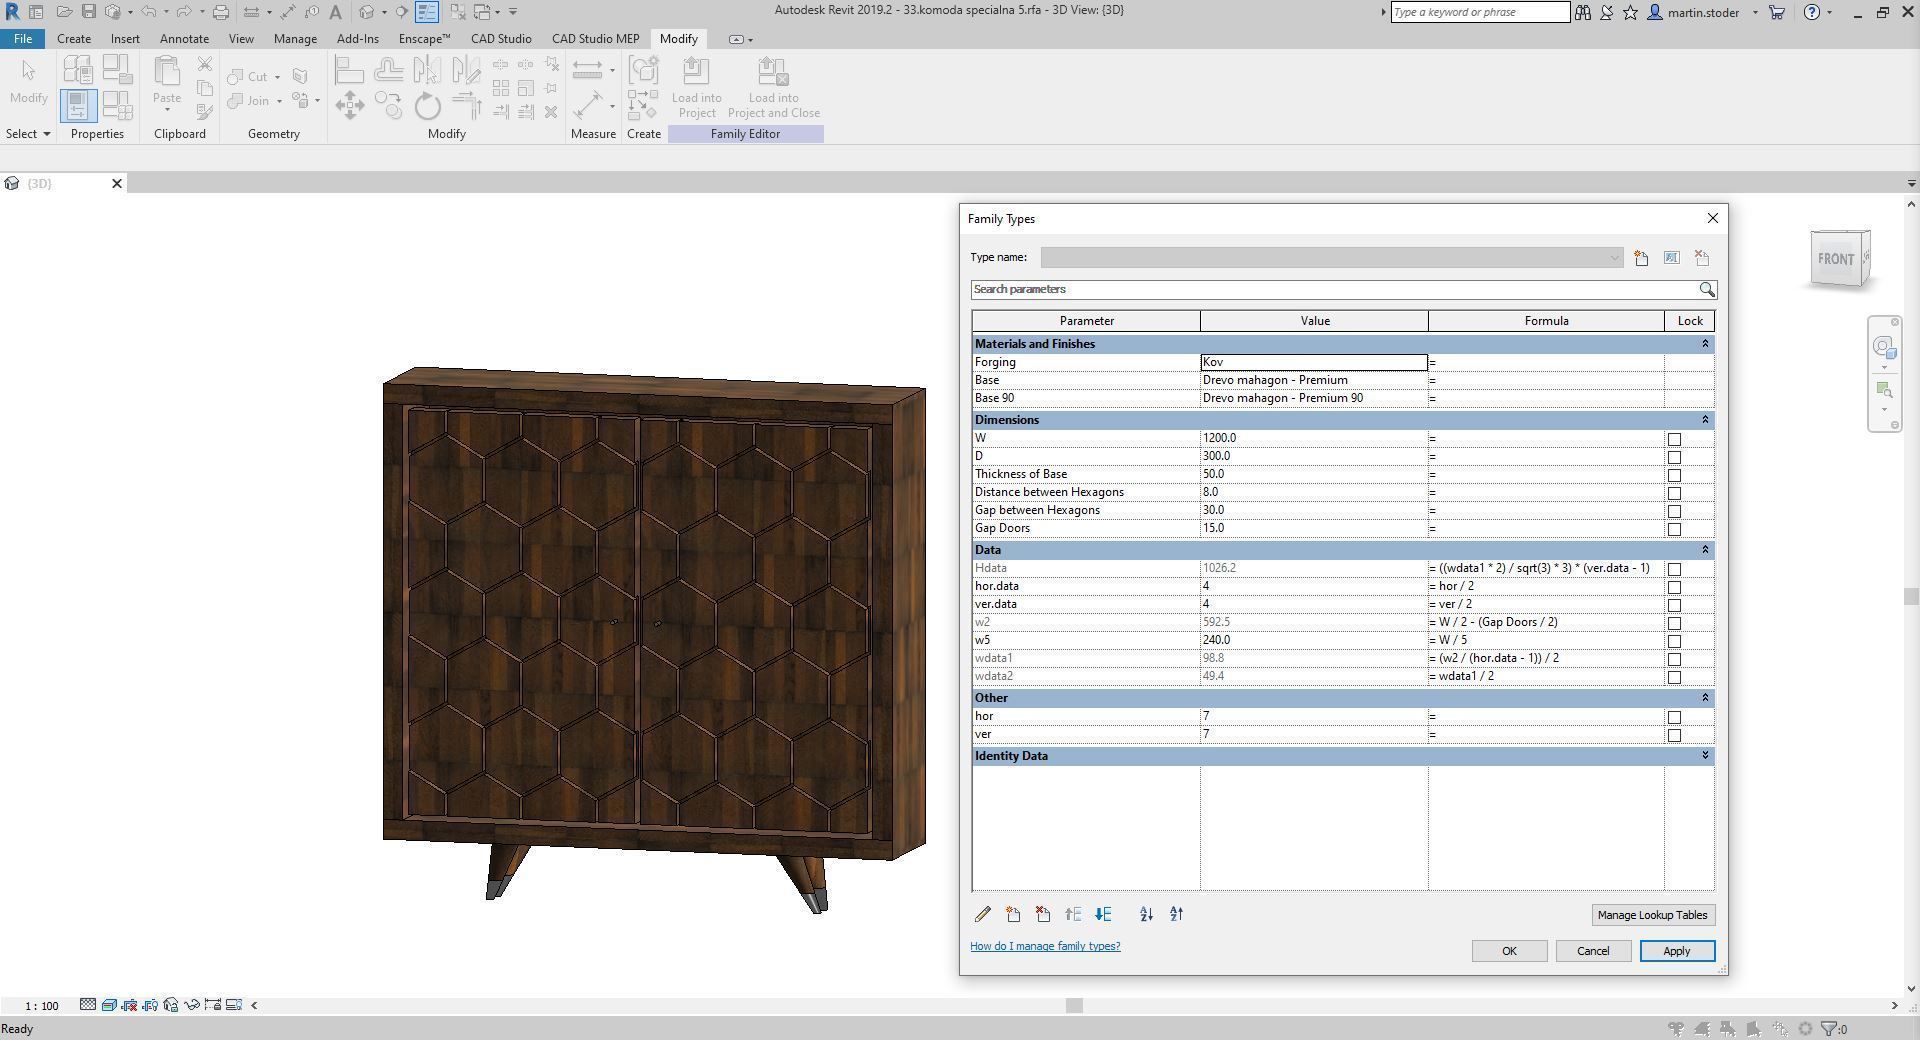Sort parameters ascending with the AZ icon

[x=1146, y=914]
